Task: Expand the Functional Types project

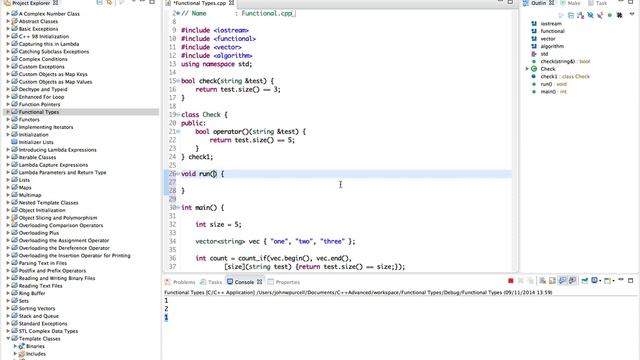Action: click(8, 112)
